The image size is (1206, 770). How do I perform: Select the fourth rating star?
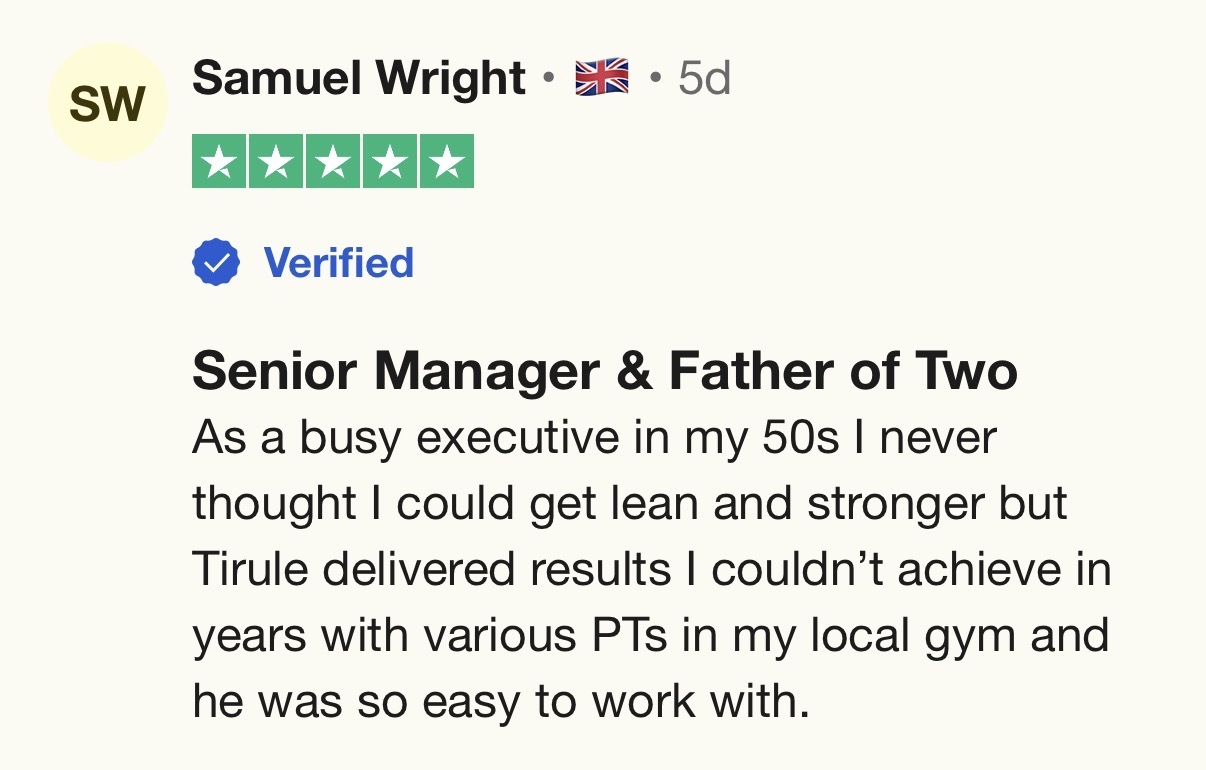point(389,163)
